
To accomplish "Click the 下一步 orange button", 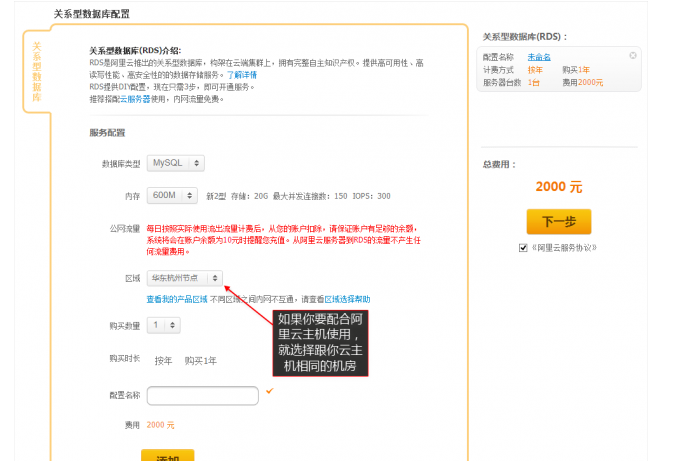I will coord(559,221).
